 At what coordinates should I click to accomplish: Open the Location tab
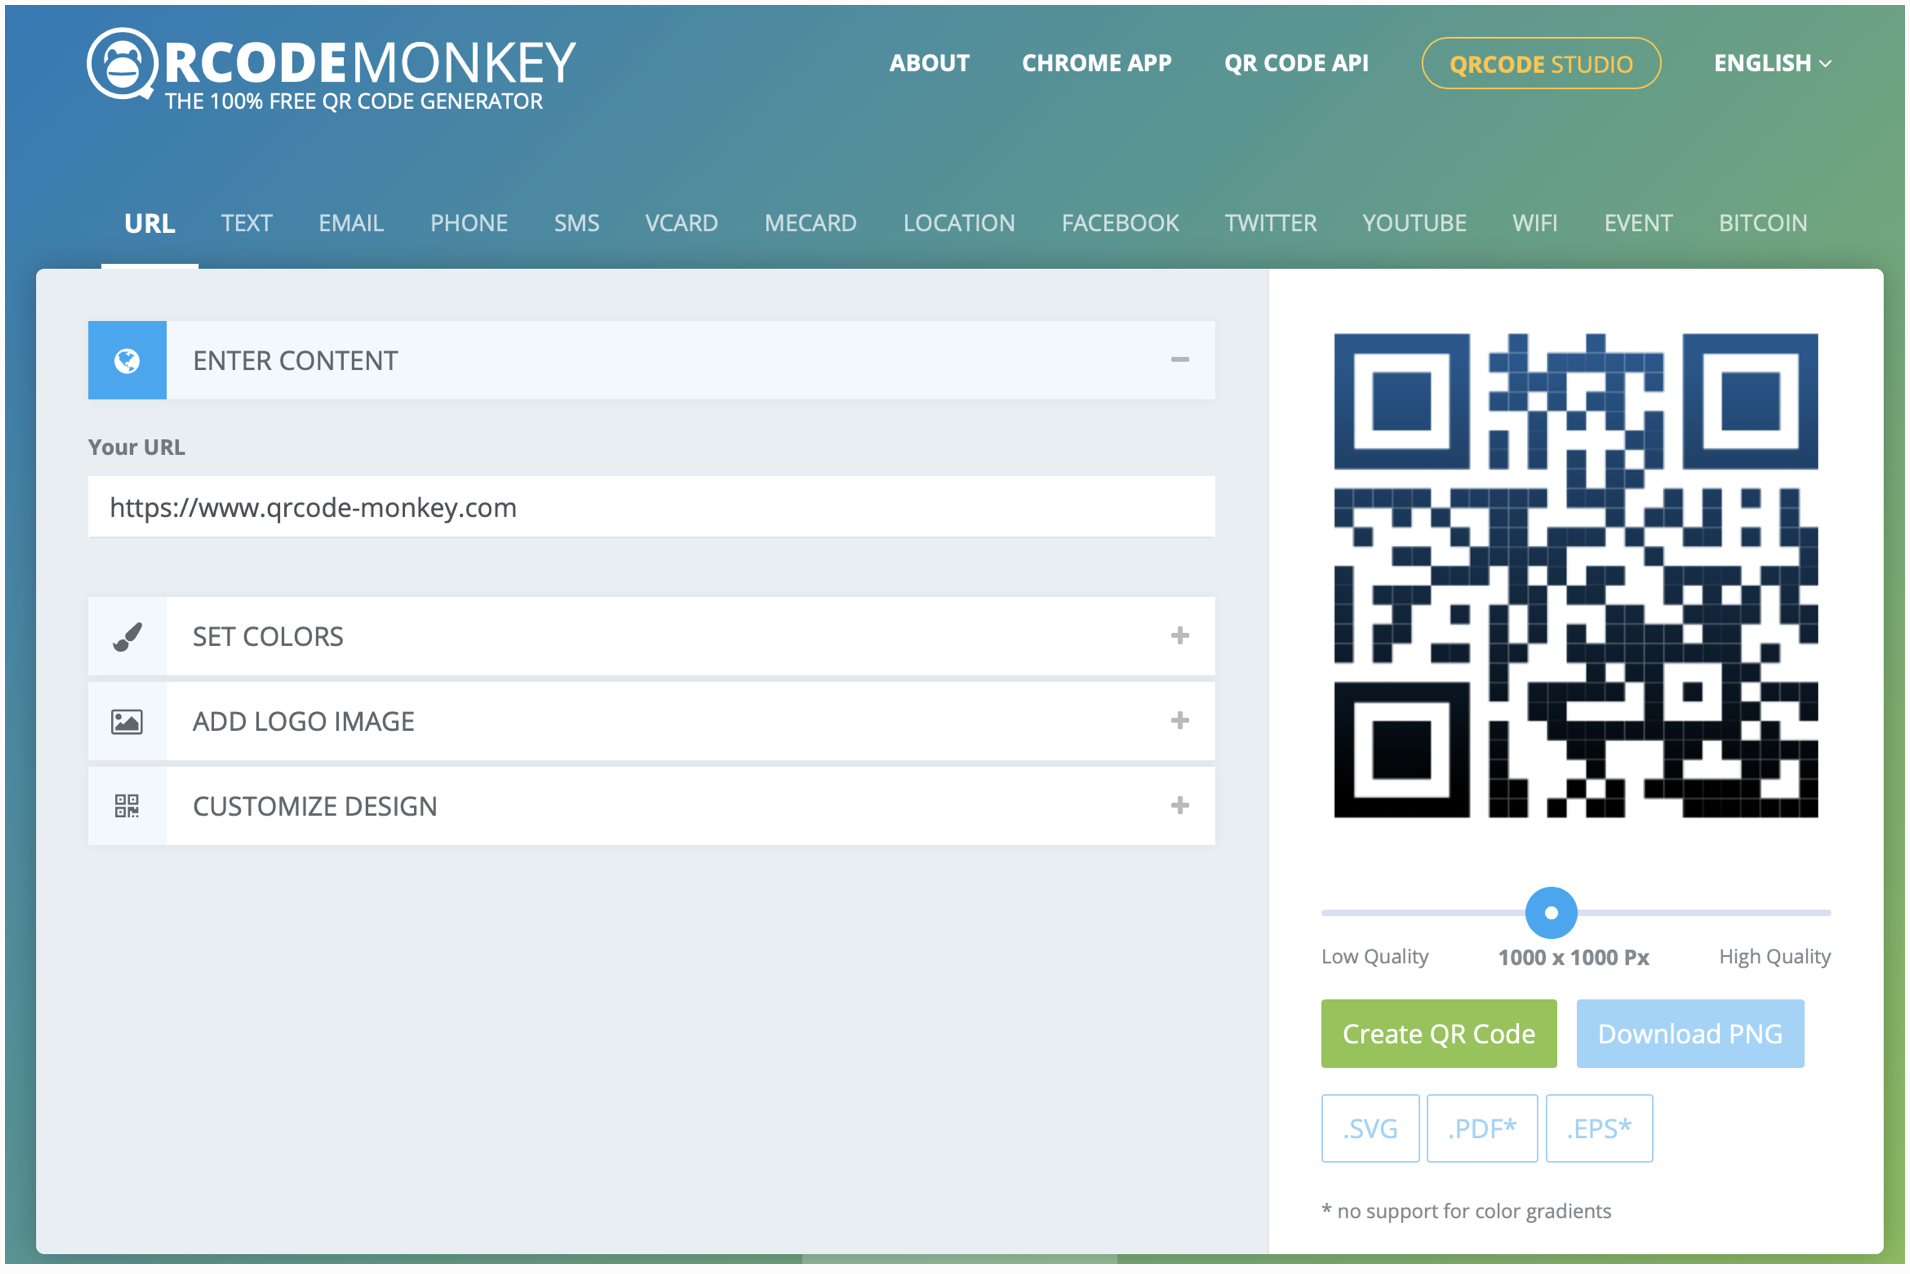coord(959,223)
